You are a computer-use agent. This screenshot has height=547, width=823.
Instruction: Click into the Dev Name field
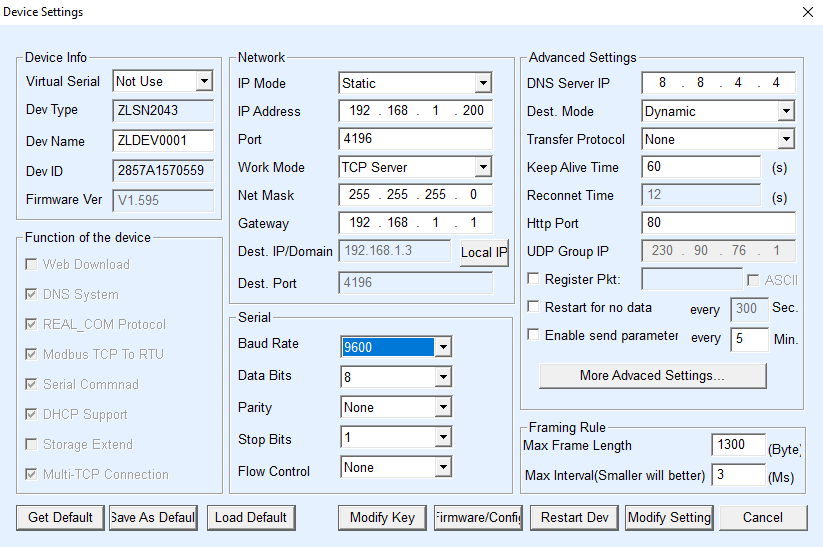(x=163, y=141)
